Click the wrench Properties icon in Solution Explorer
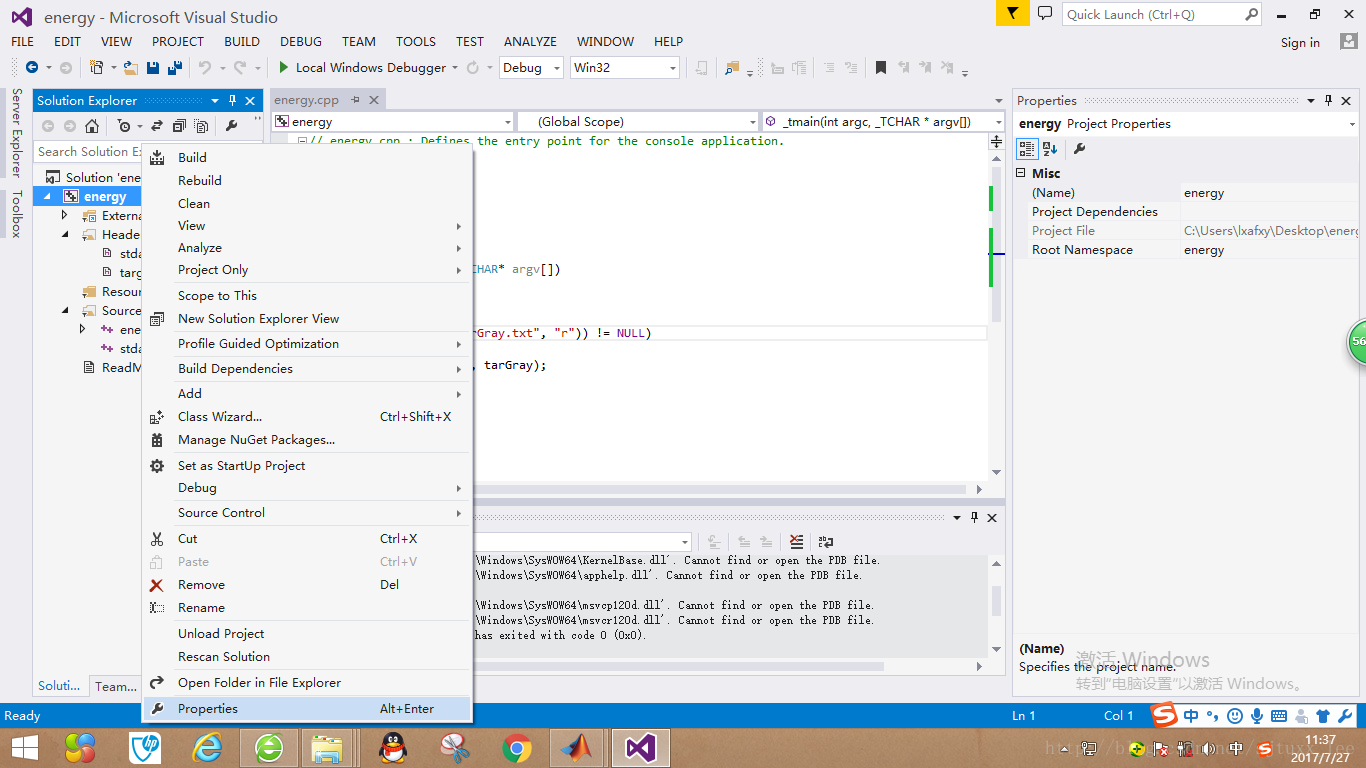Image resolution: width=1366 pixels, height=768 pixels. coord(231,126)
